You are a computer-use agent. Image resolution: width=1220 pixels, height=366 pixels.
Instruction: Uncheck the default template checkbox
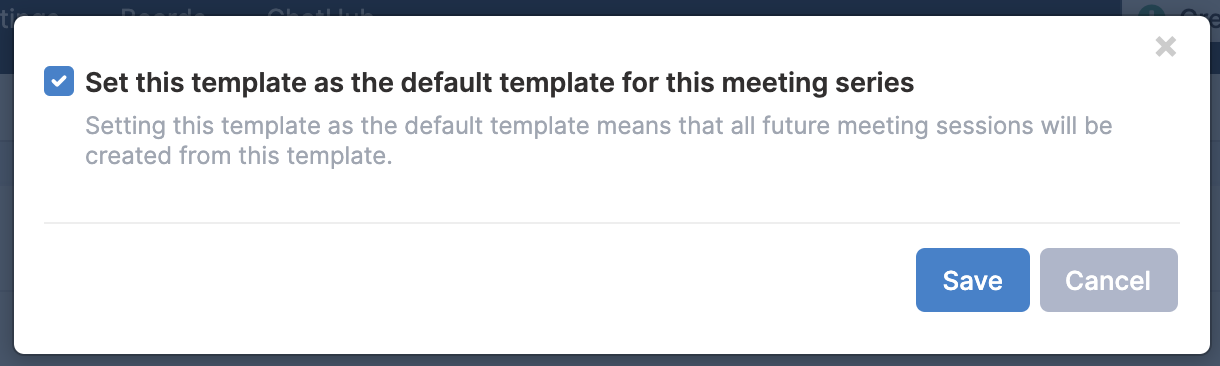(59, 81)
